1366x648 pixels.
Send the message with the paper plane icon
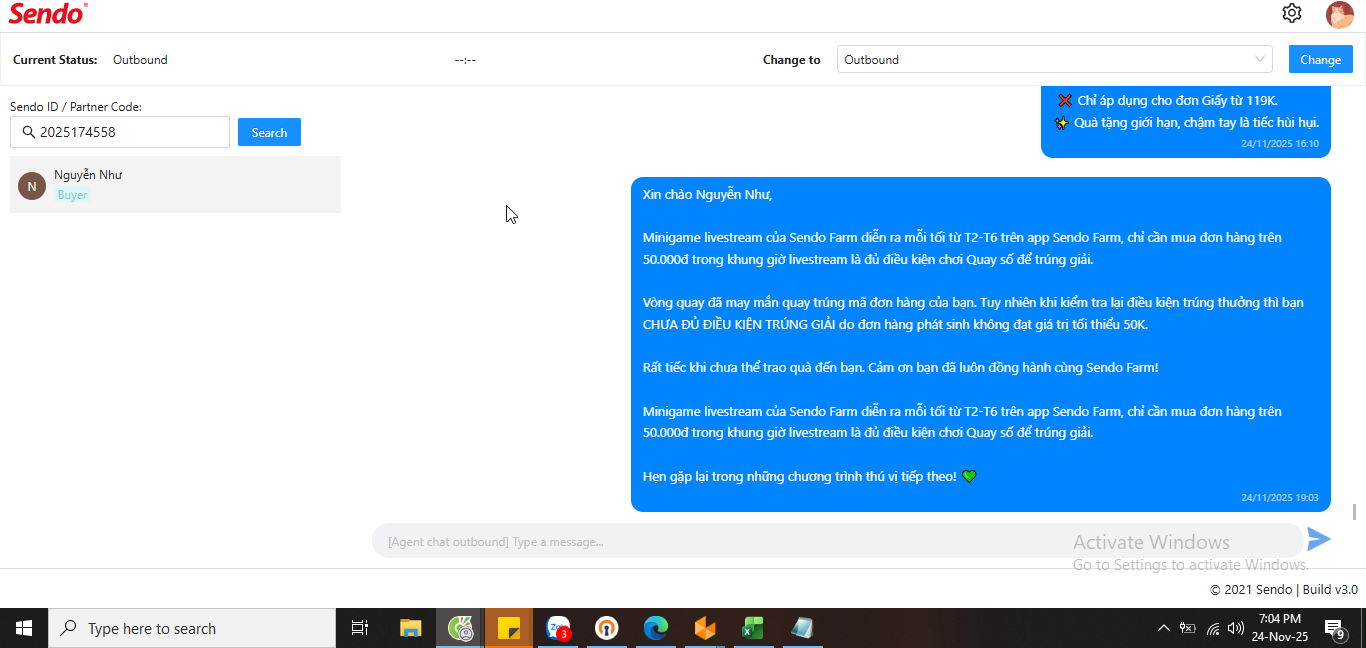[x=1319, y=539]
